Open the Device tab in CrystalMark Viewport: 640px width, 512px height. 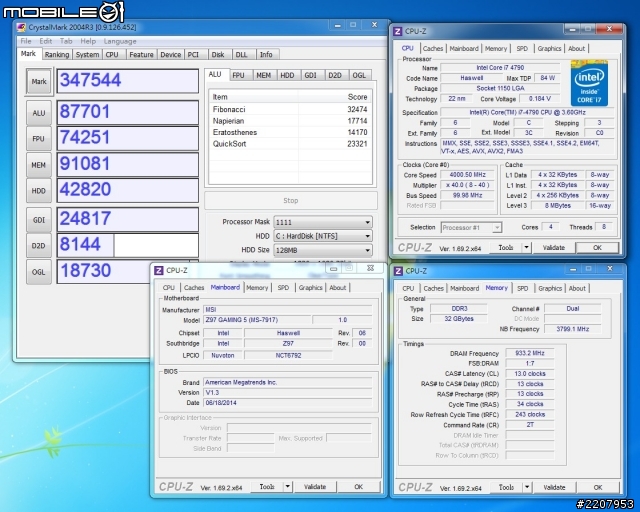[x=170, y=55]
